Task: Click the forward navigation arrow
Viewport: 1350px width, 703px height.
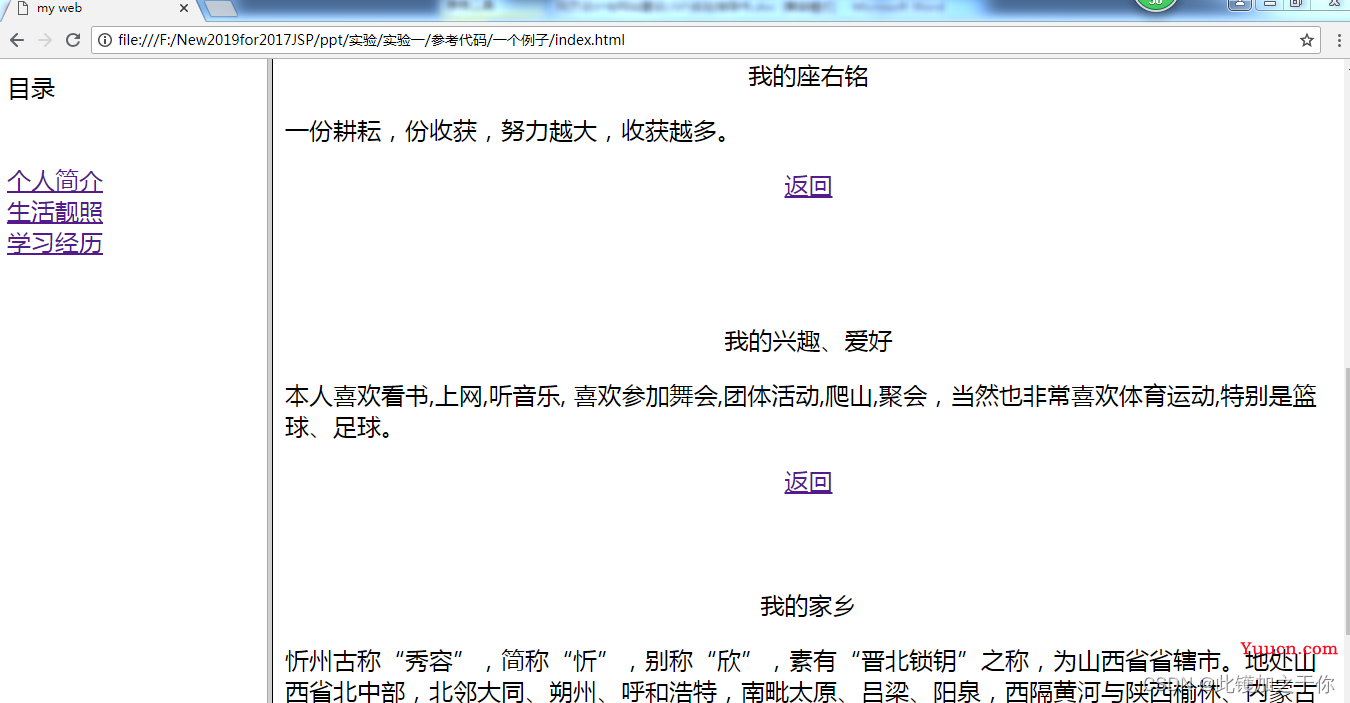Action: 45,40
